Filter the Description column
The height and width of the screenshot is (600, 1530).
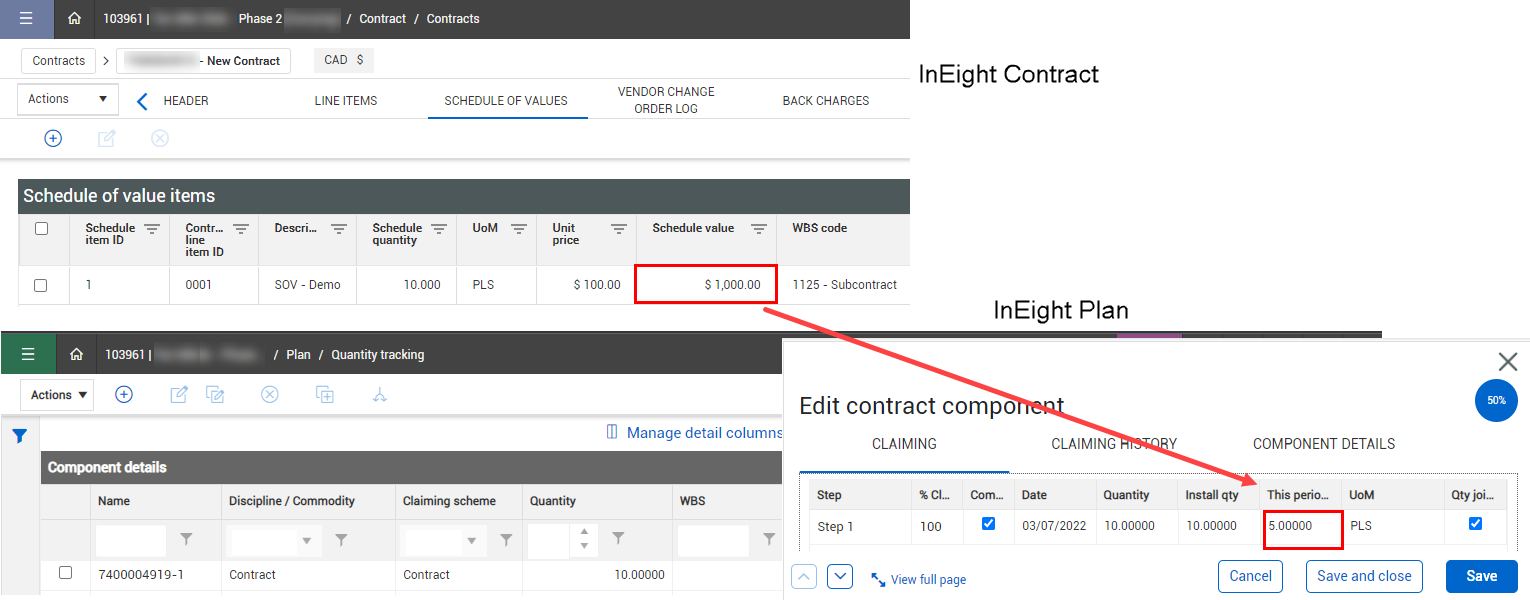tap(339, 228)
